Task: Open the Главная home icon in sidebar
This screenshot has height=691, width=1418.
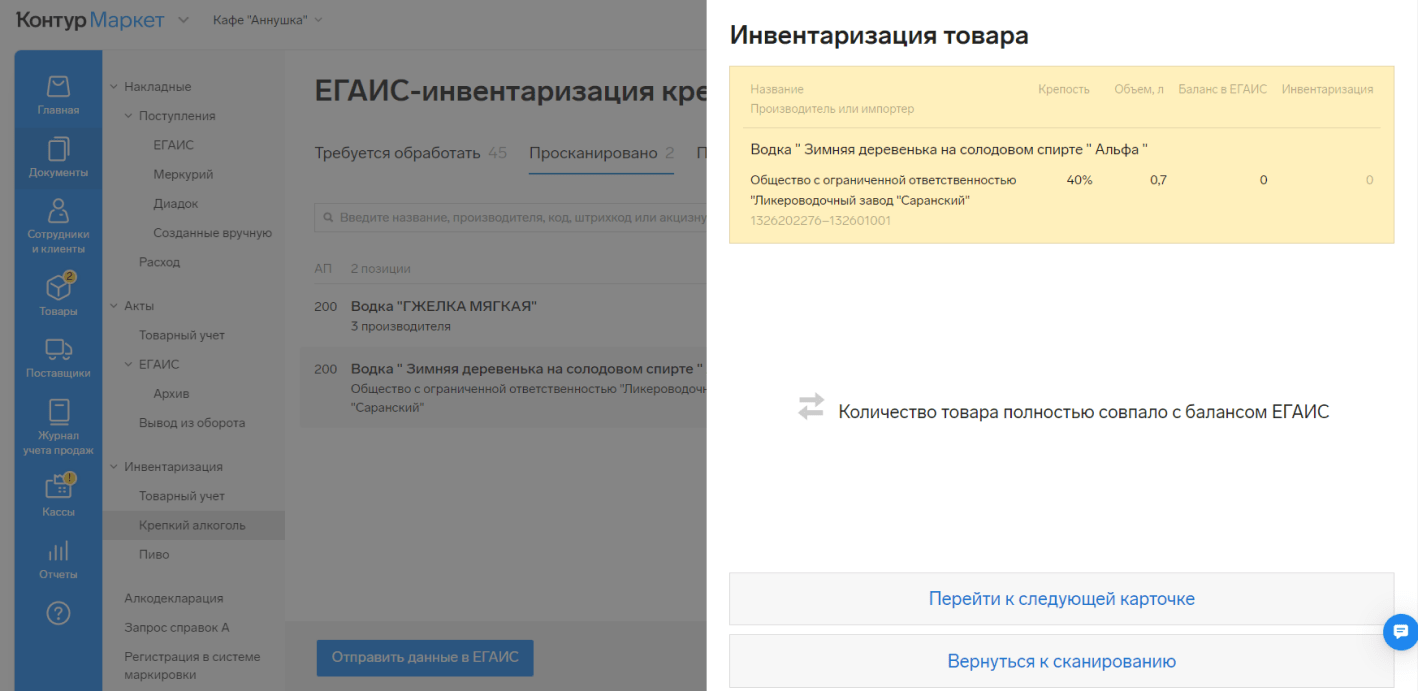Action: click(x=58, y=95)
